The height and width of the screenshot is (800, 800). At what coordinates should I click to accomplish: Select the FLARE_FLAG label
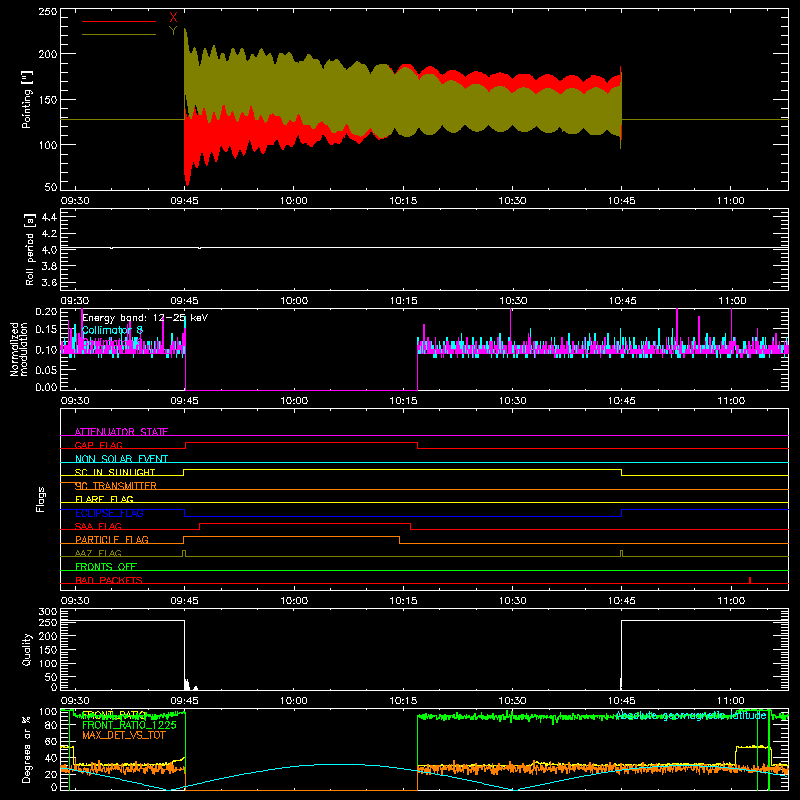point(104,499)
